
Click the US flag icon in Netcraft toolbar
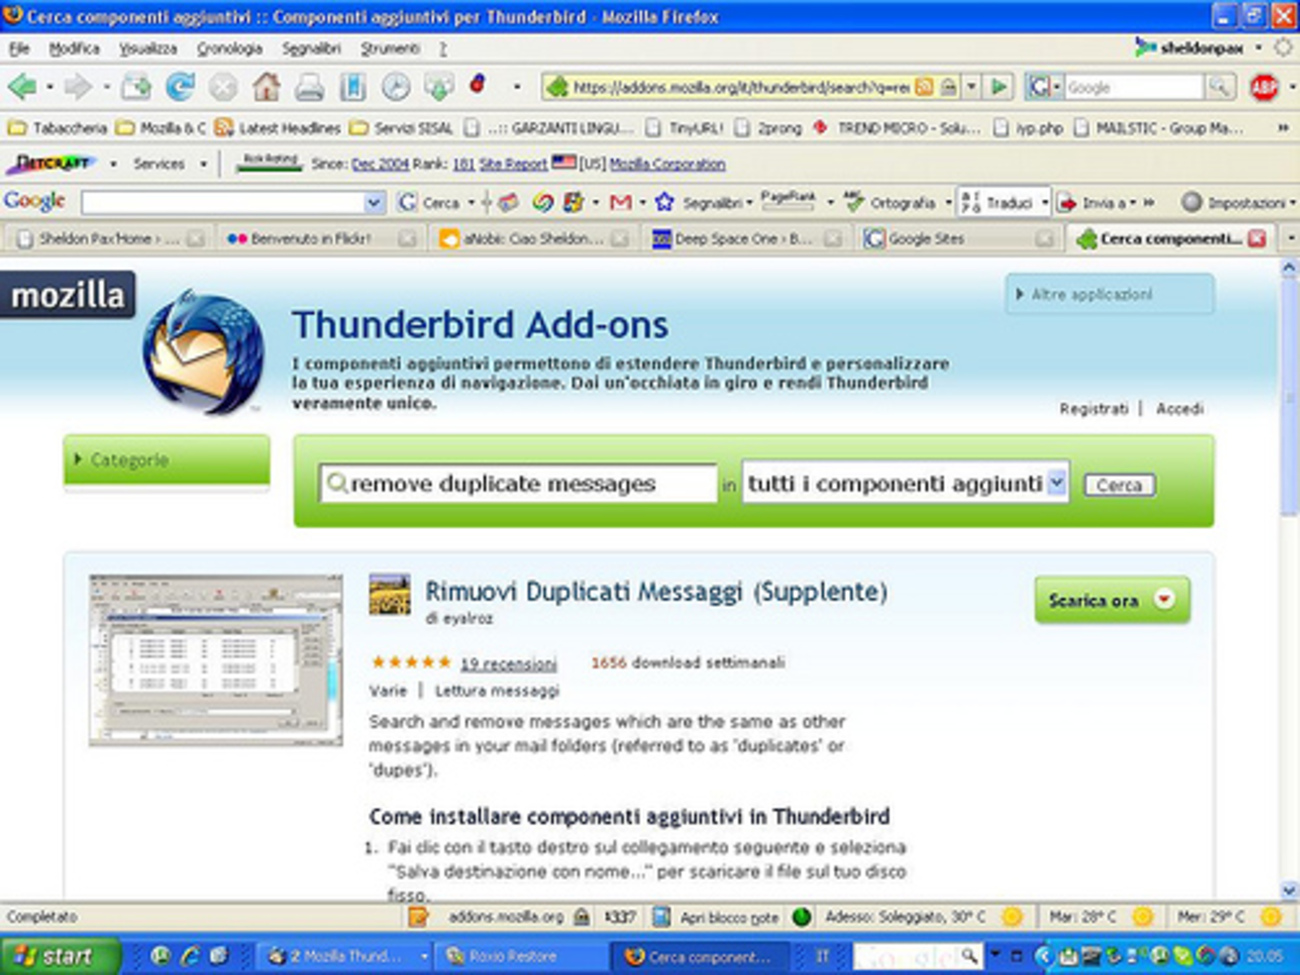(564, 163)
